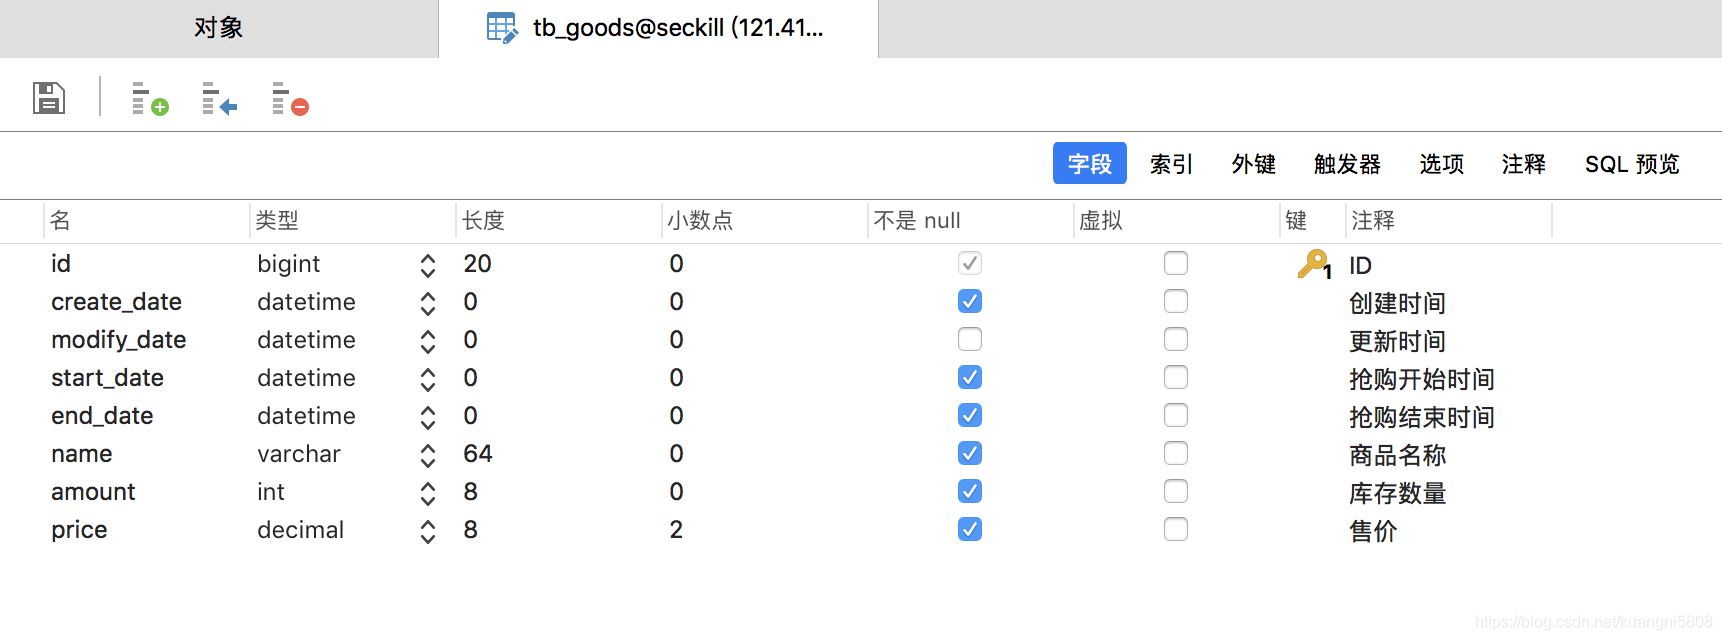Open the 外键 section
The height and width of the screenshot is (640, 1722).
[1253, 164]
